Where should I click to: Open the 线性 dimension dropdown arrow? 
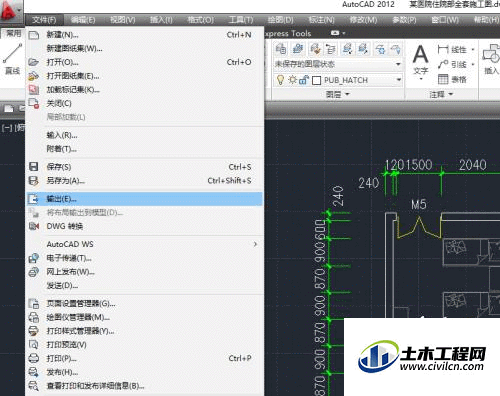pyautogui.click(x=473, y=50)
